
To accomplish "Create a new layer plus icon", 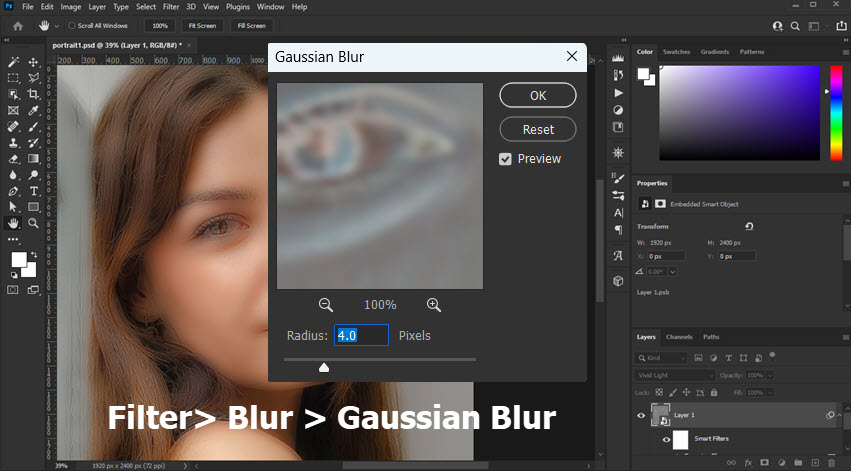I will [x=815, y=463].
